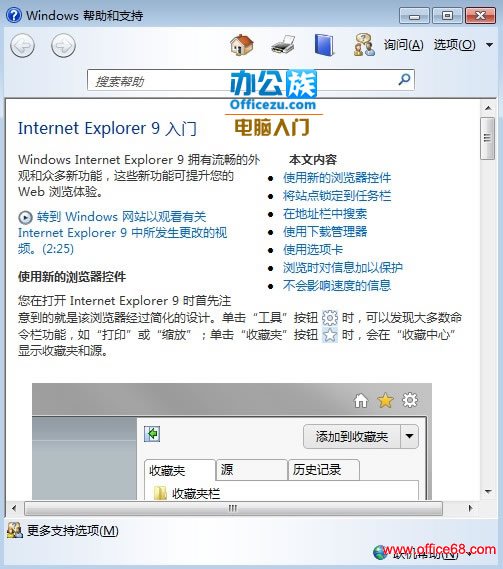Click the Forward navigation arrow
The height and width of the screenshot is (569, 503).
tap(64, 45)
